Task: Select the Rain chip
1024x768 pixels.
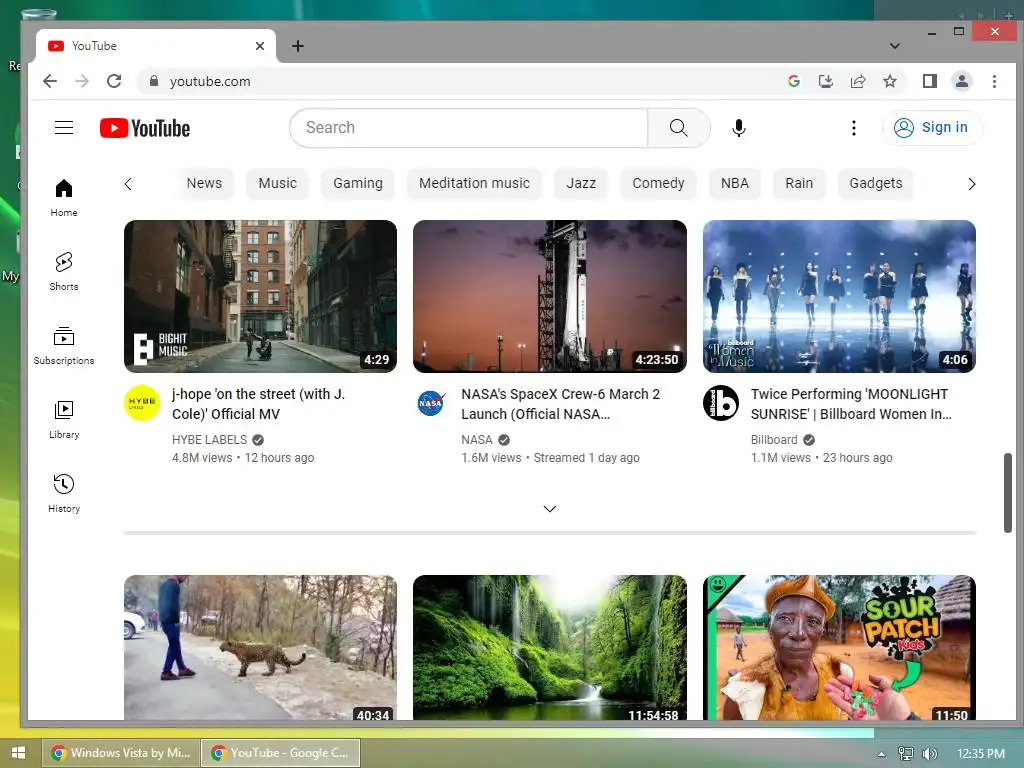Action: 799,184
